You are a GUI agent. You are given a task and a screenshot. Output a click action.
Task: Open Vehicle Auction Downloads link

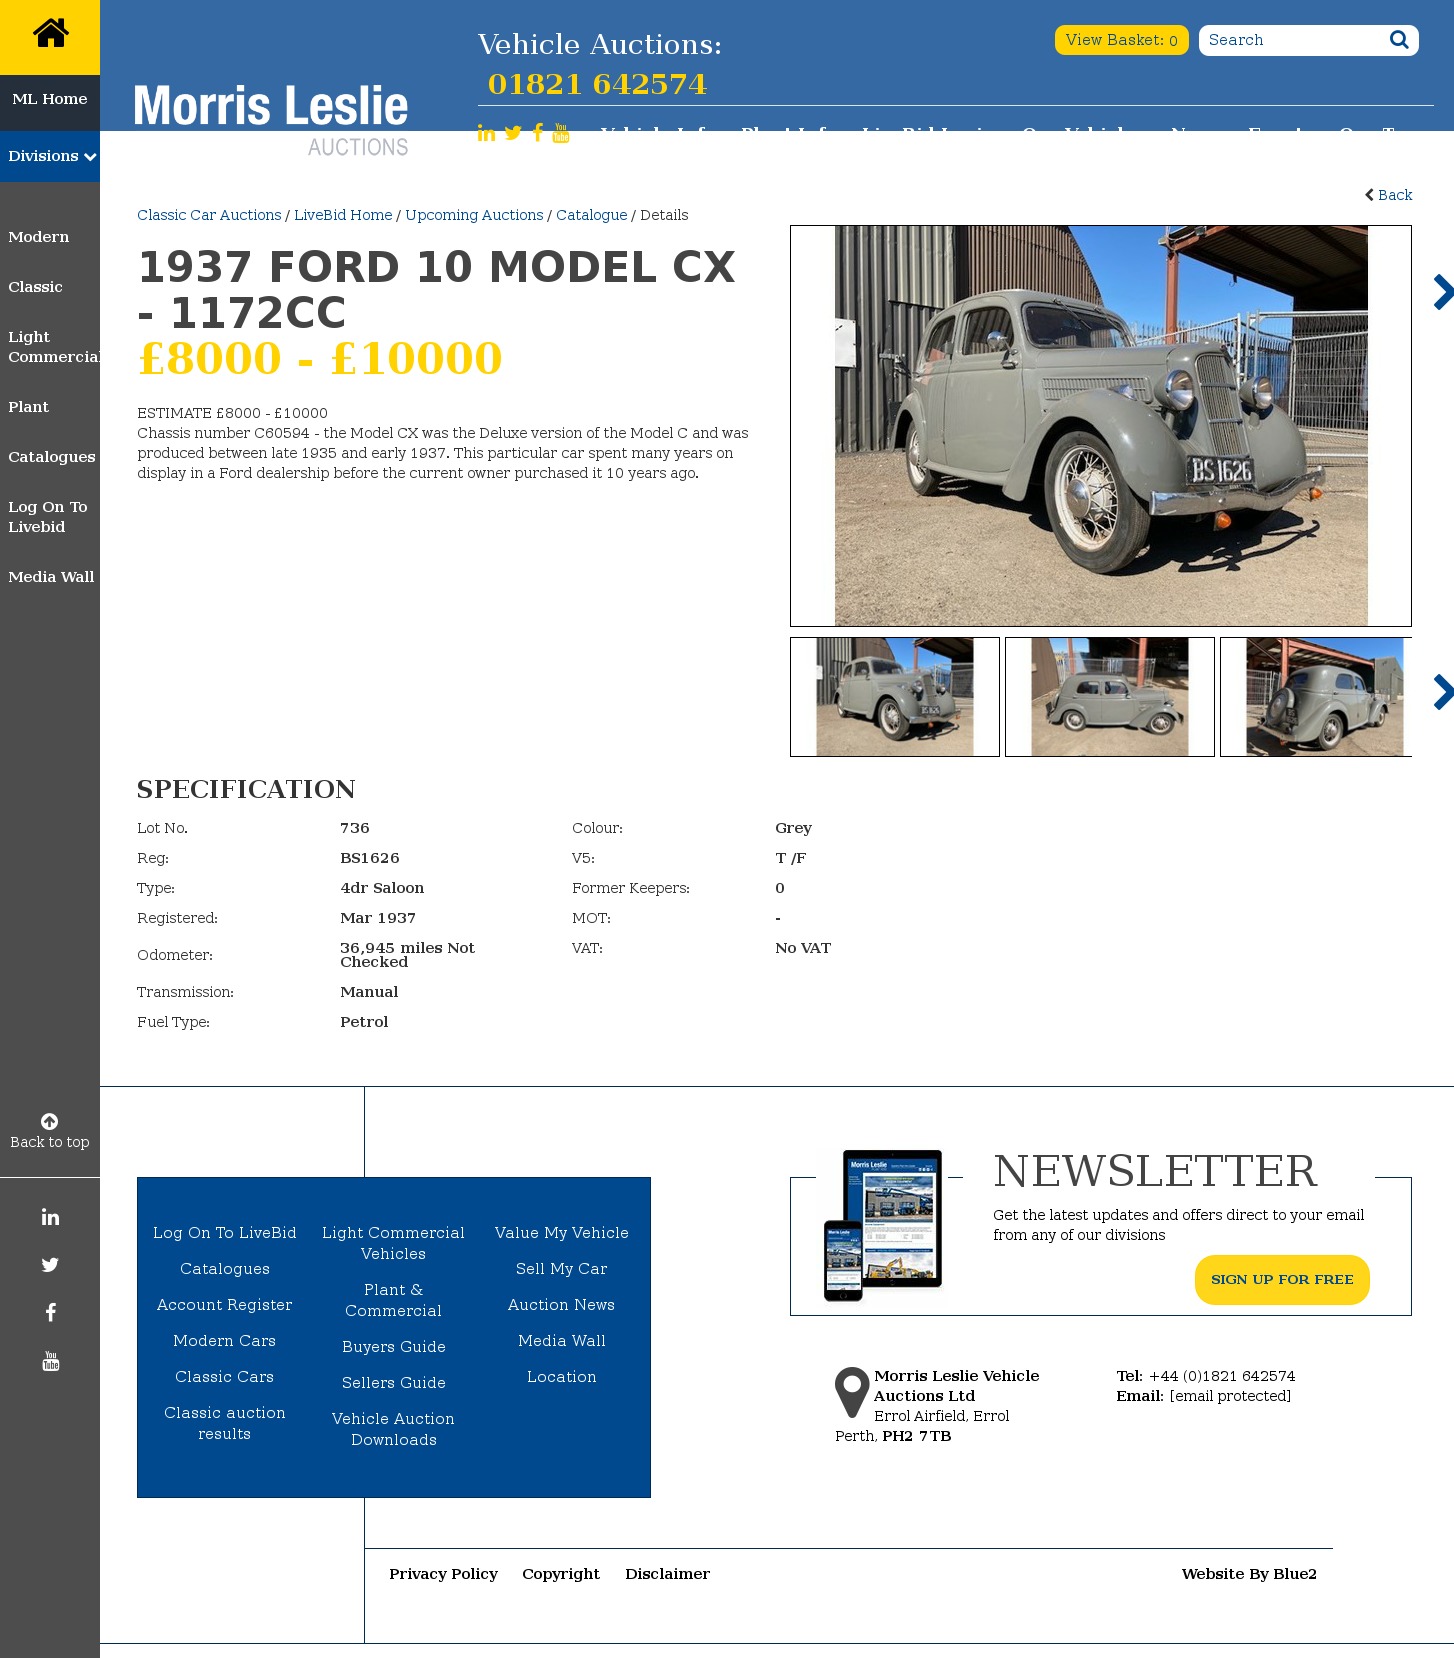click(x=394, y=1429)
